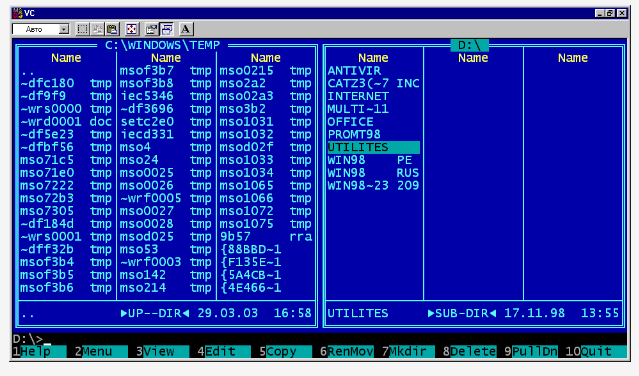The height and width of the screenshot is (376, 639).
Task: Select file msod025 tmp
Action: (166, 237)
